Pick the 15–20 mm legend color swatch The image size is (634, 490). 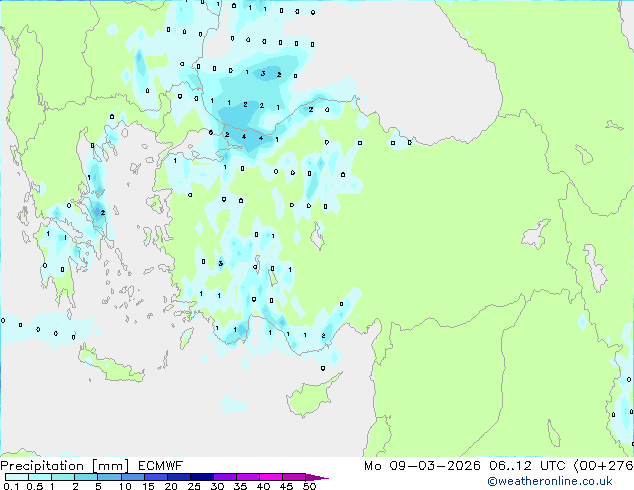click(x=155, y=477)
